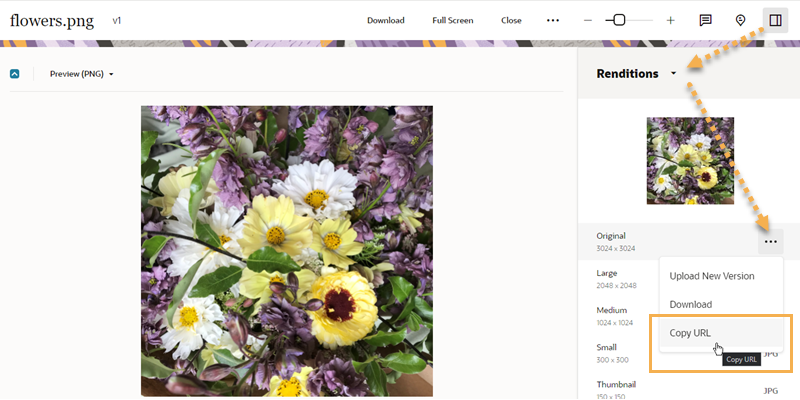Click the main flowers preview image
800x400 pixels.
pyautogui.click(x=287, y=251)
